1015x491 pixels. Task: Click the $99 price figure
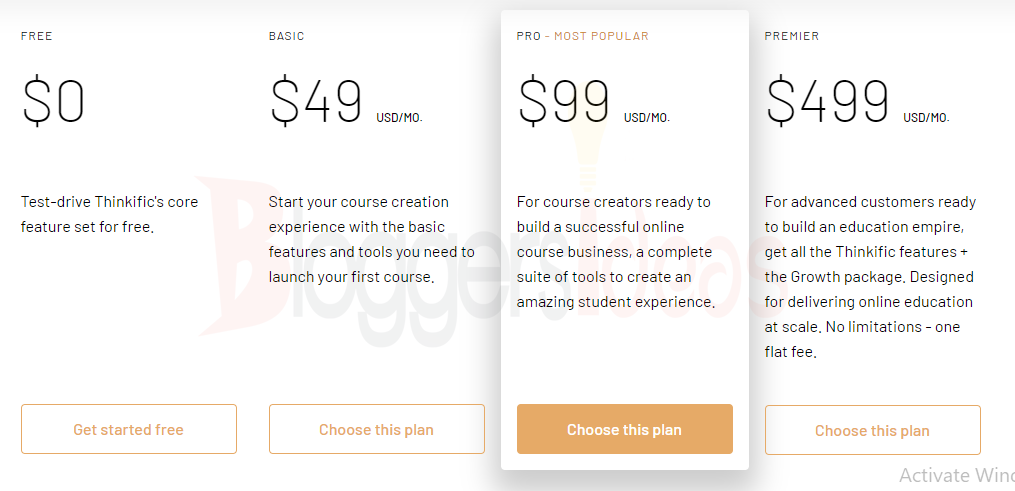coord(564,101)
